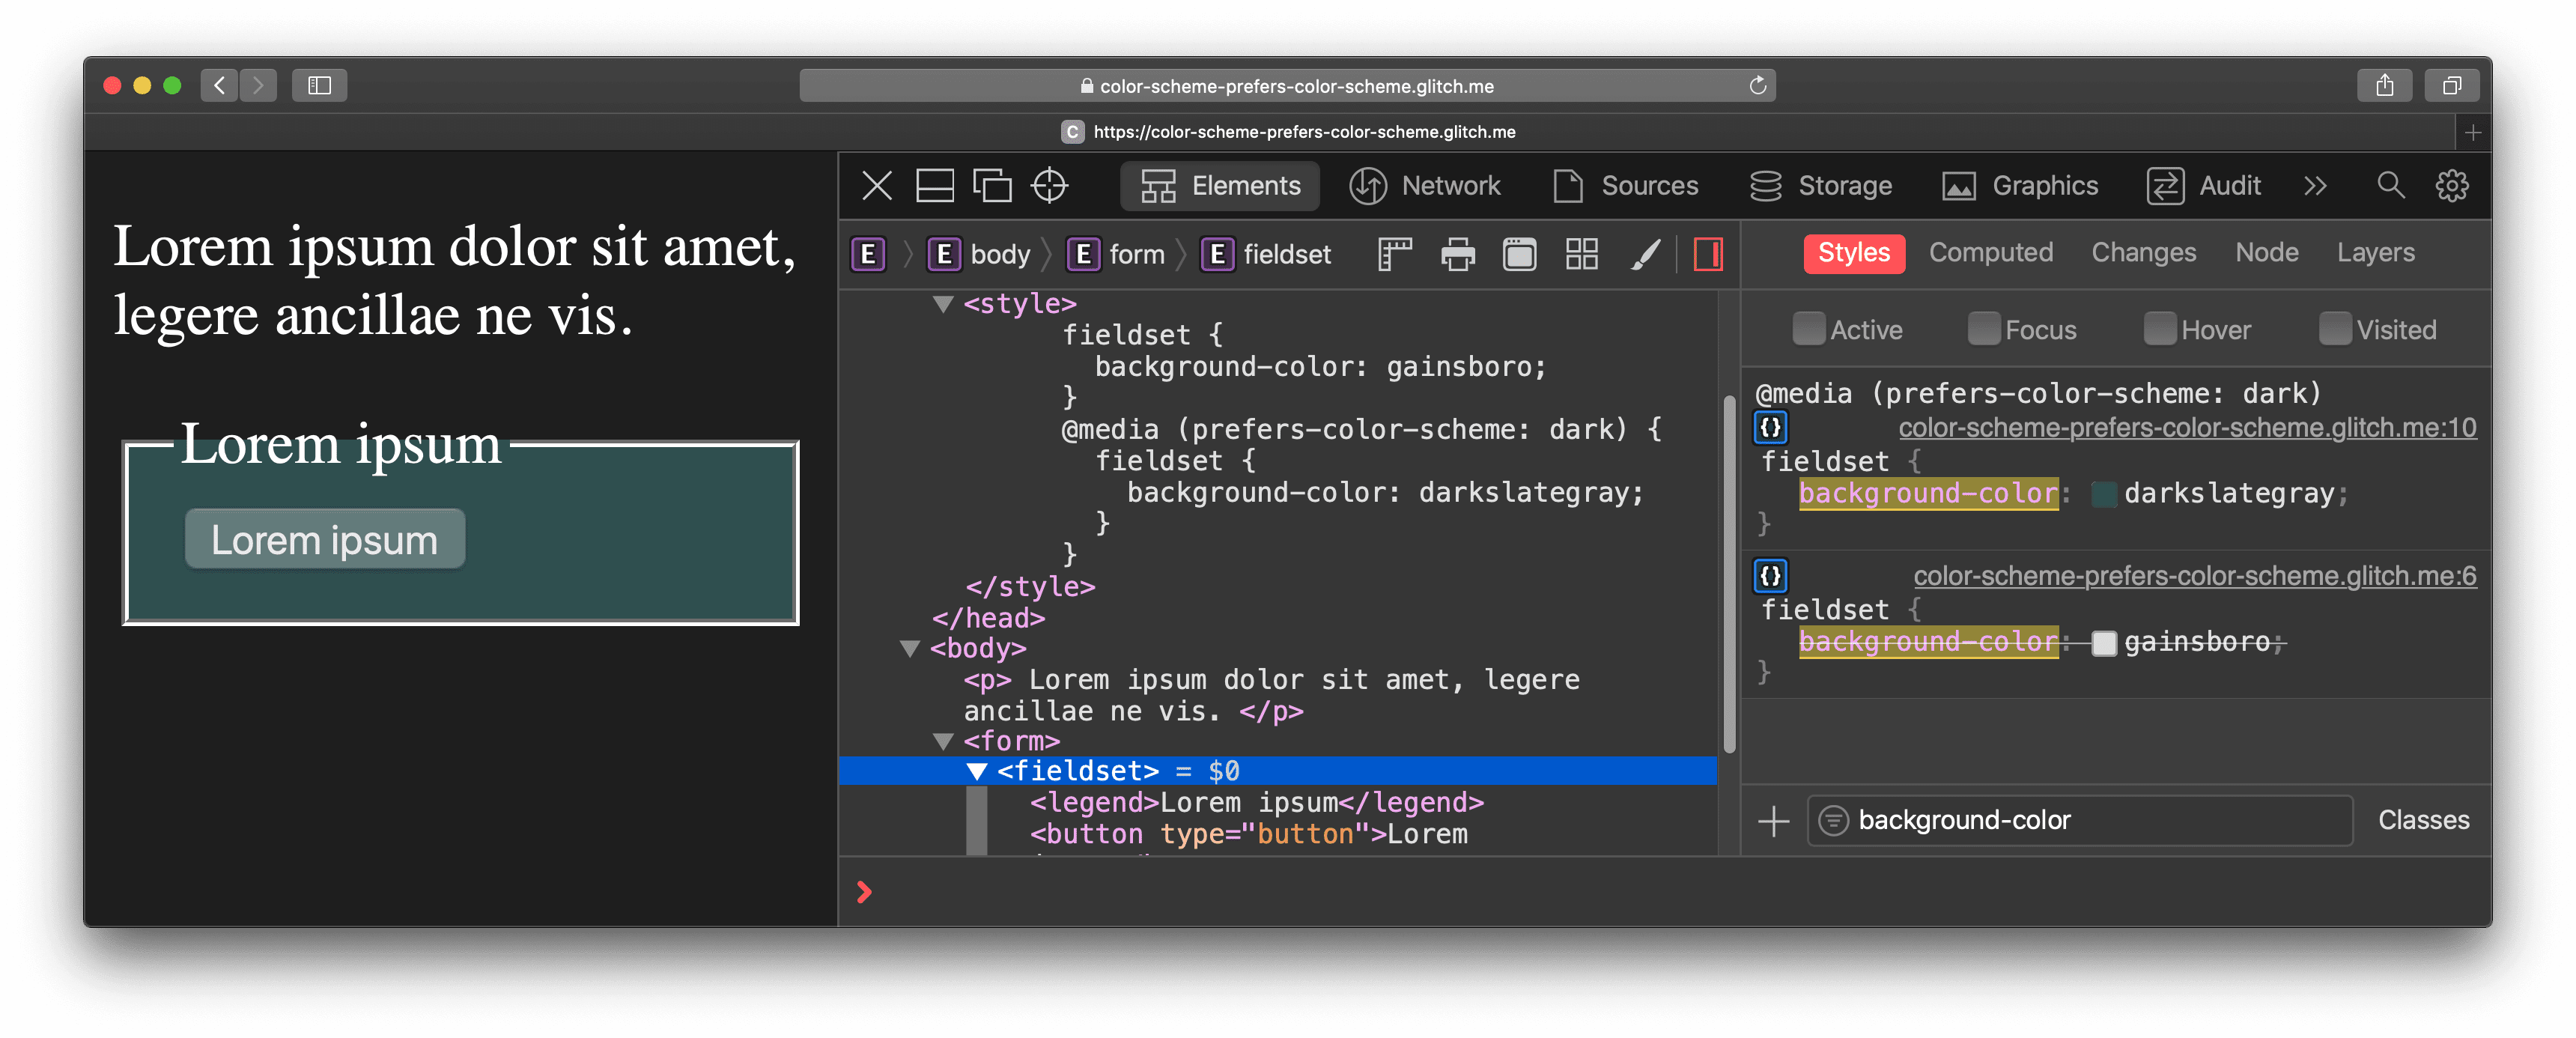Click the Elements panel tab
Image resolution: width=2576 pixels, height=1038 pixels.
point(1222,186)
